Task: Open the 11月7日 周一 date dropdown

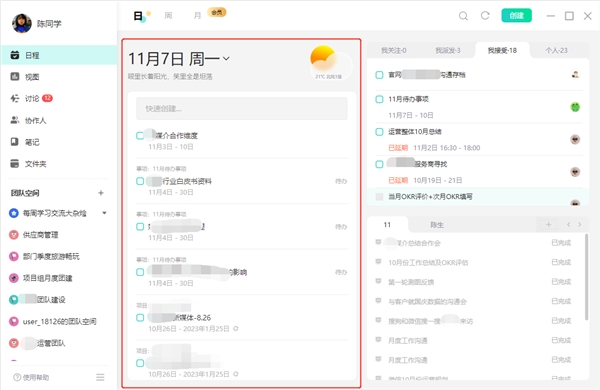Action: (x=227, y=59)
